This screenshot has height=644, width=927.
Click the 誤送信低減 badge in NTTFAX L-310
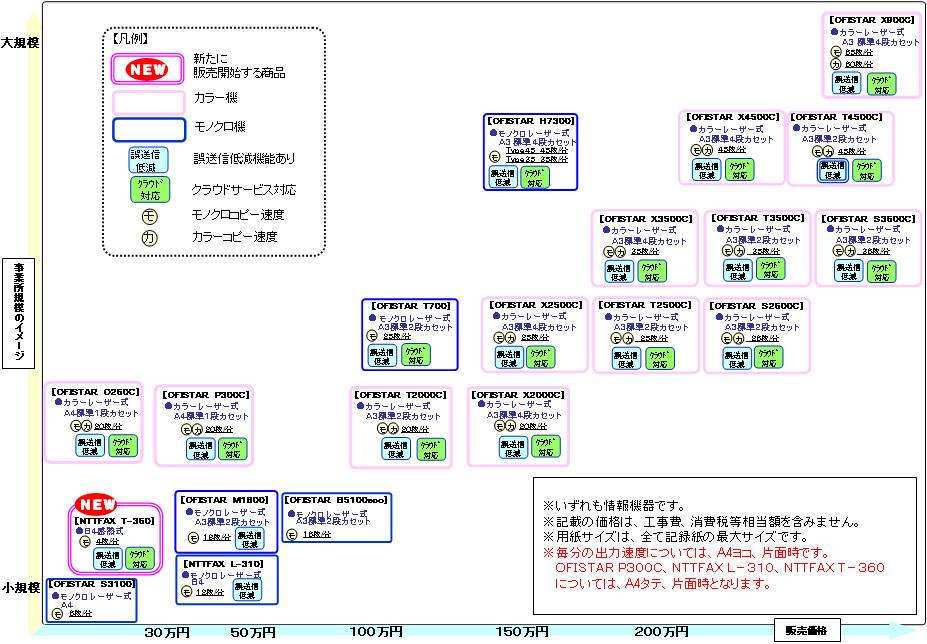point(247,590)
